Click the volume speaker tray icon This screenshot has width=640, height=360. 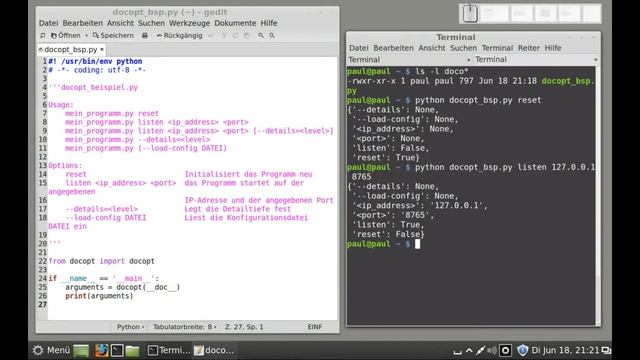point(493,351)
